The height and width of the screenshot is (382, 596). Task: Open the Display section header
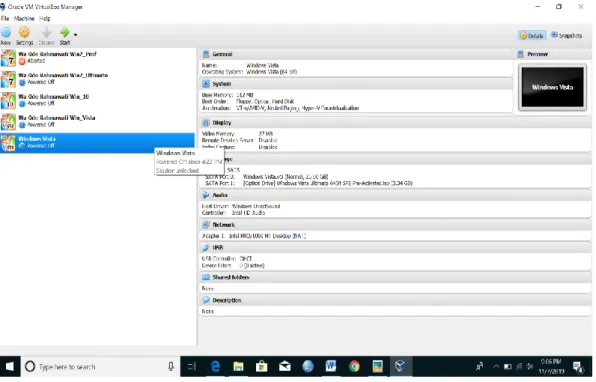coord(395,122)
